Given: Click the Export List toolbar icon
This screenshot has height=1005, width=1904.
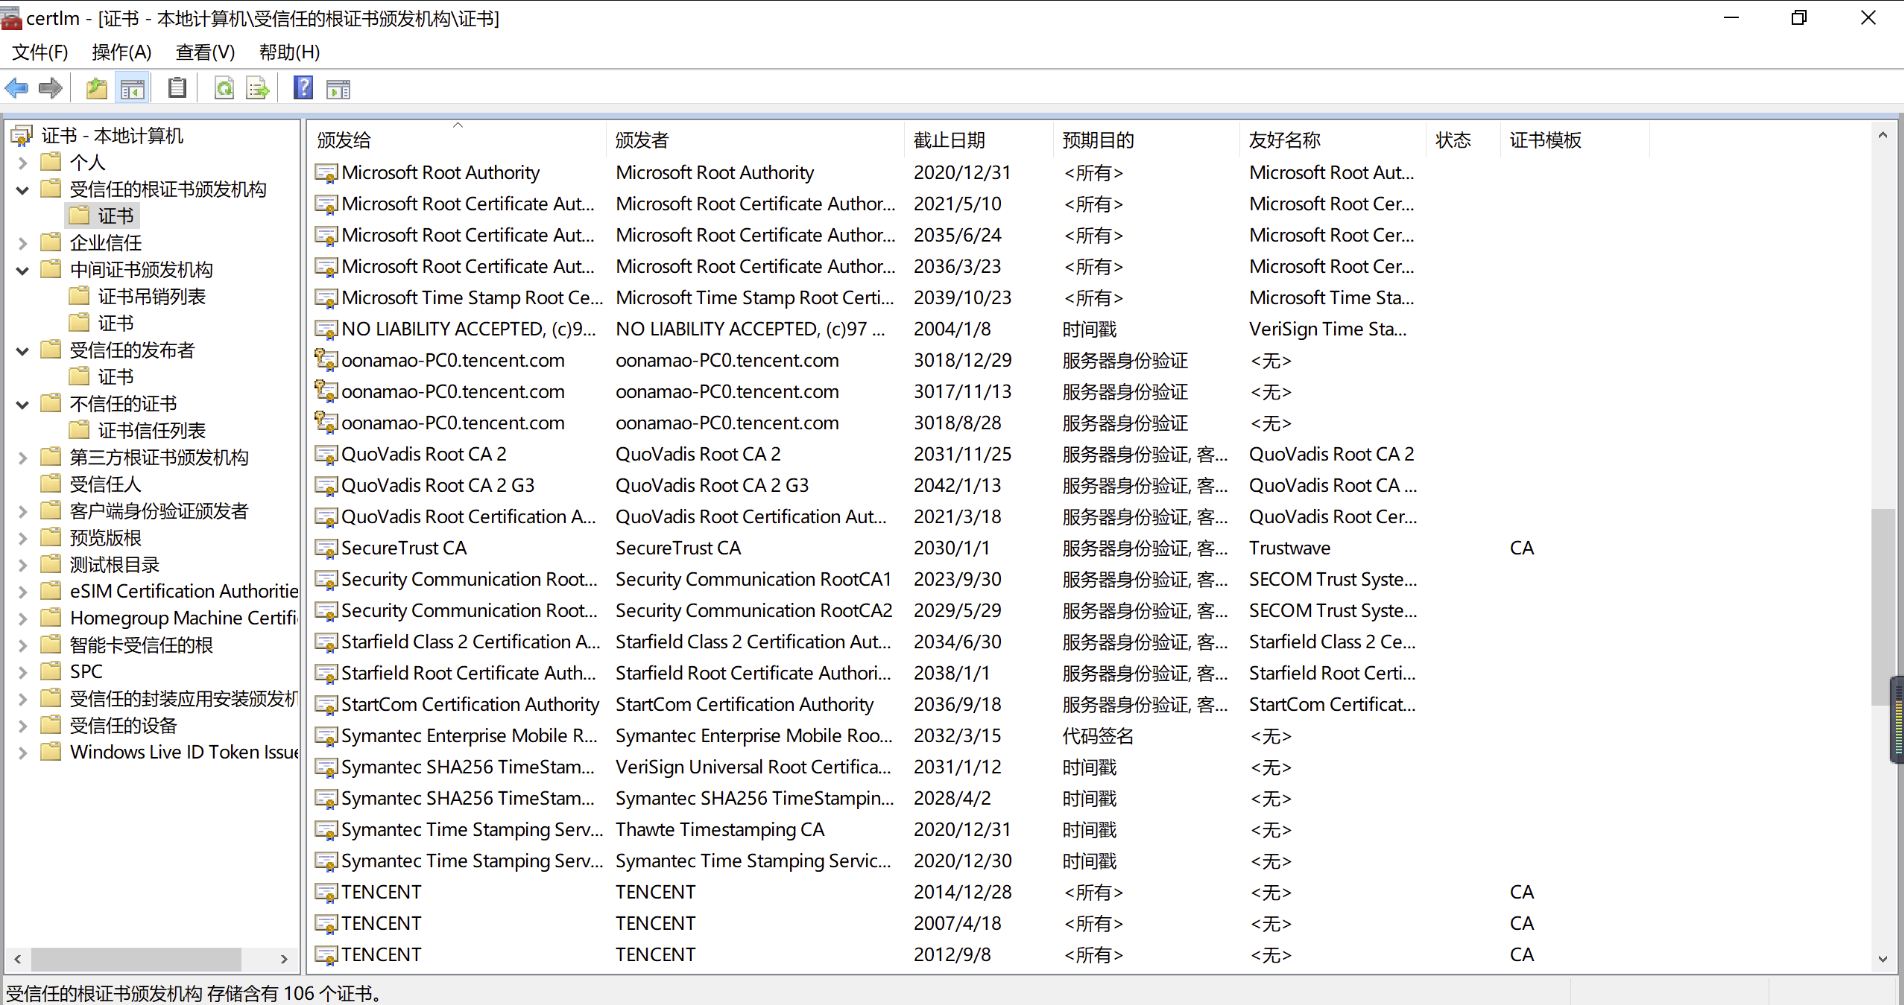Looking at the screenshot, I should pyautogui.click(x=258, y=89).
